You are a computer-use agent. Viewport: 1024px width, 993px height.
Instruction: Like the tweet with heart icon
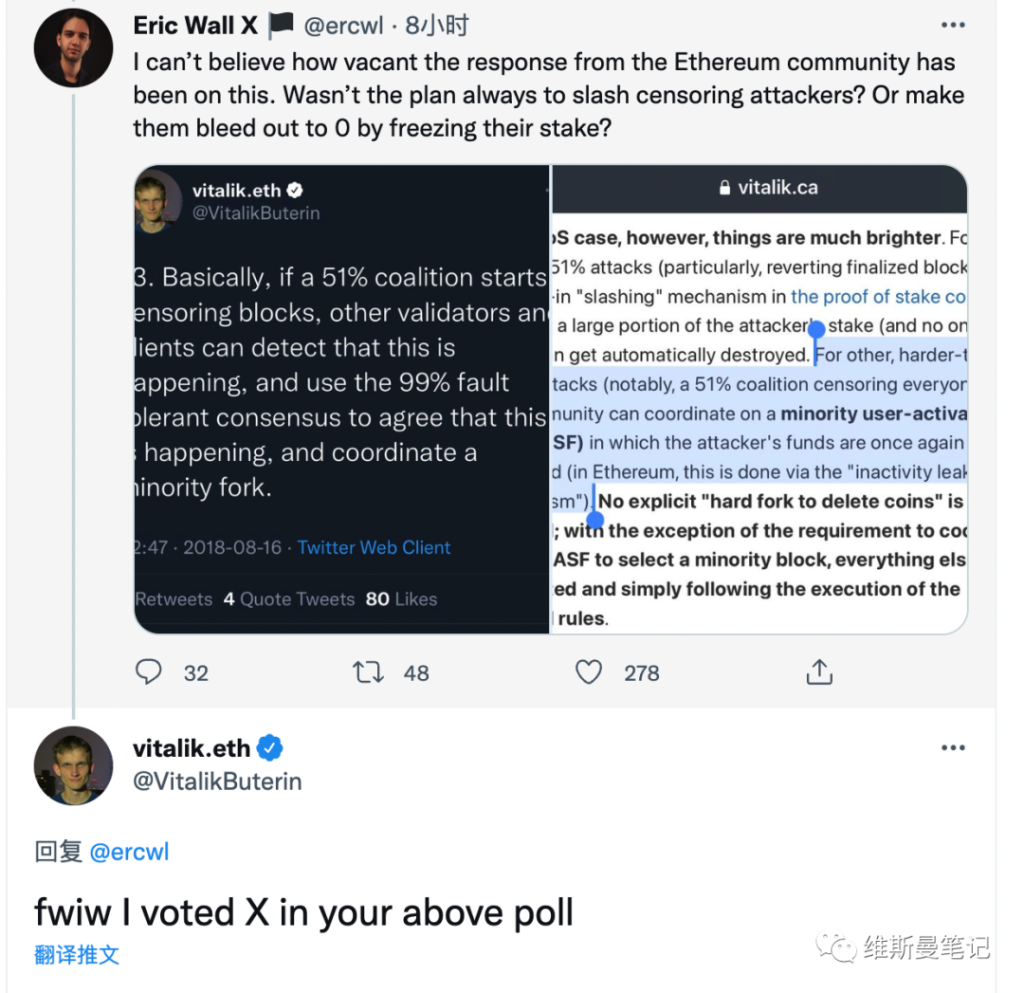pyautogui.click(x=588, y=672)
